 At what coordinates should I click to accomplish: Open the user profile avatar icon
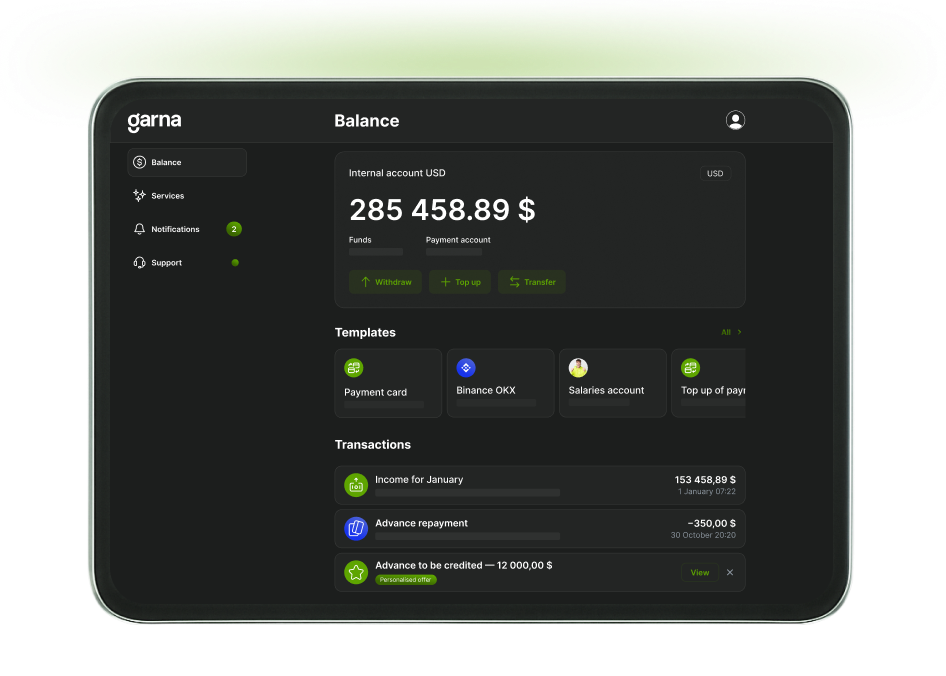[735, 120]
